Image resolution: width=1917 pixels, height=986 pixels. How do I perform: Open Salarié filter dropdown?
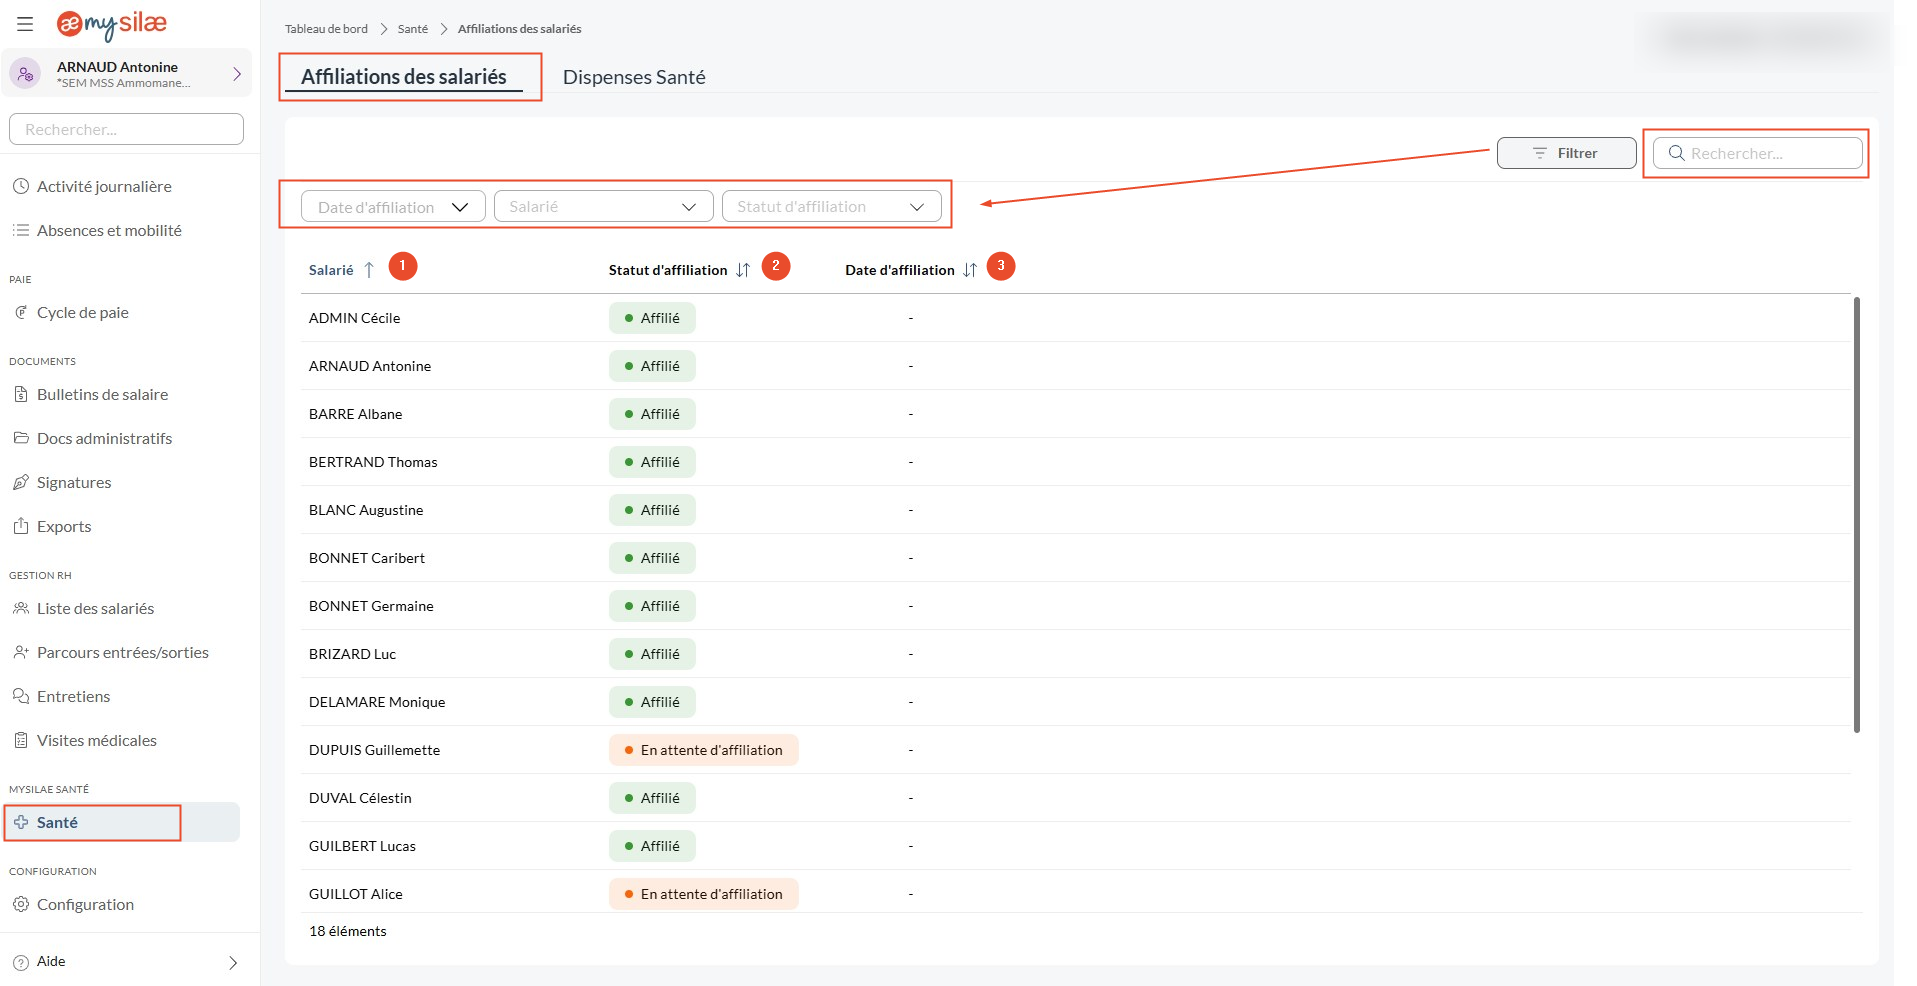coord(603,207)
